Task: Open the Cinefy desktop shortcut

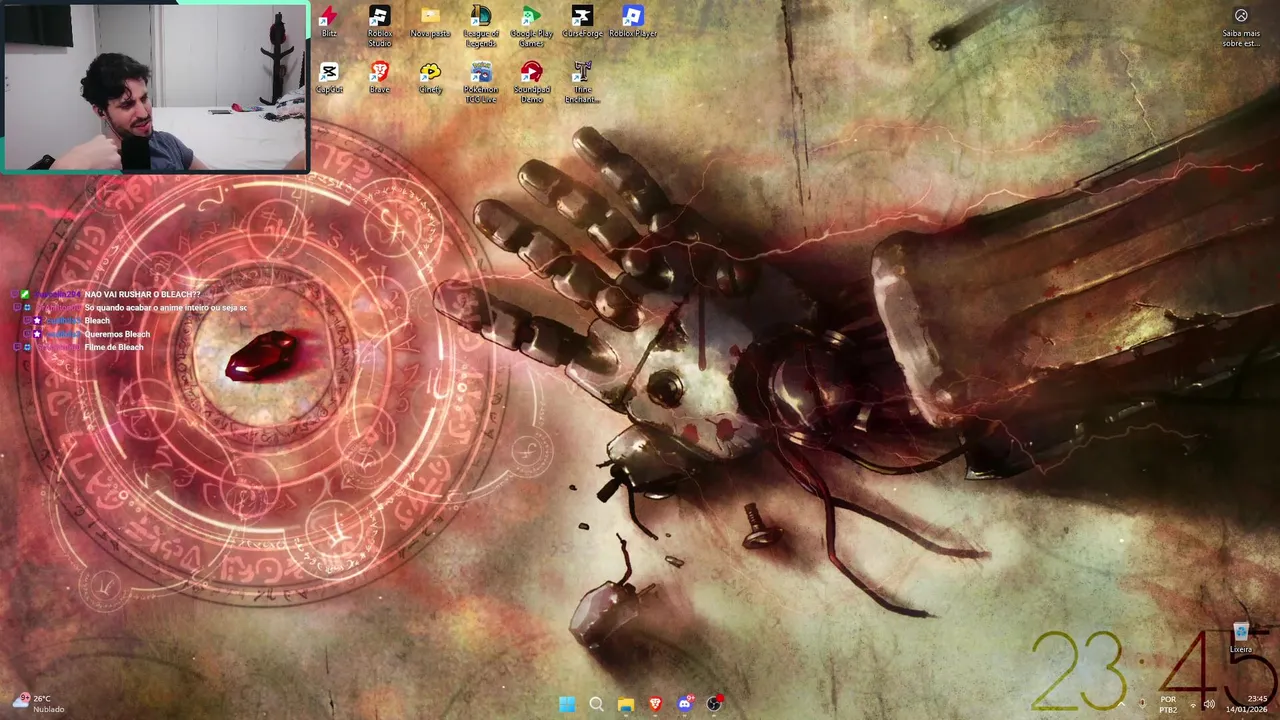Action: [430, 77]
